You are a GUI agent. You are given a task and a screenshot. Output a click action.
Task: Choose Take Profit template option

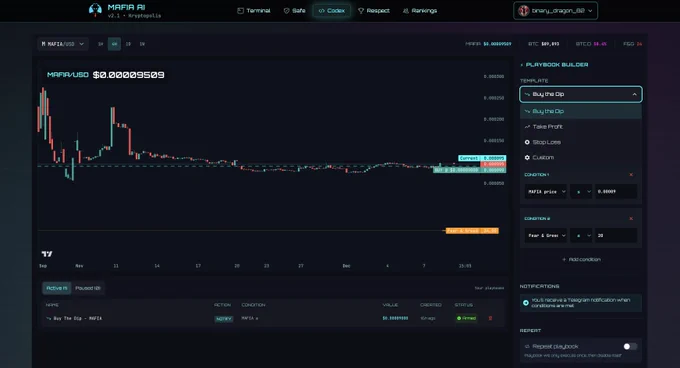click(581, 127)
